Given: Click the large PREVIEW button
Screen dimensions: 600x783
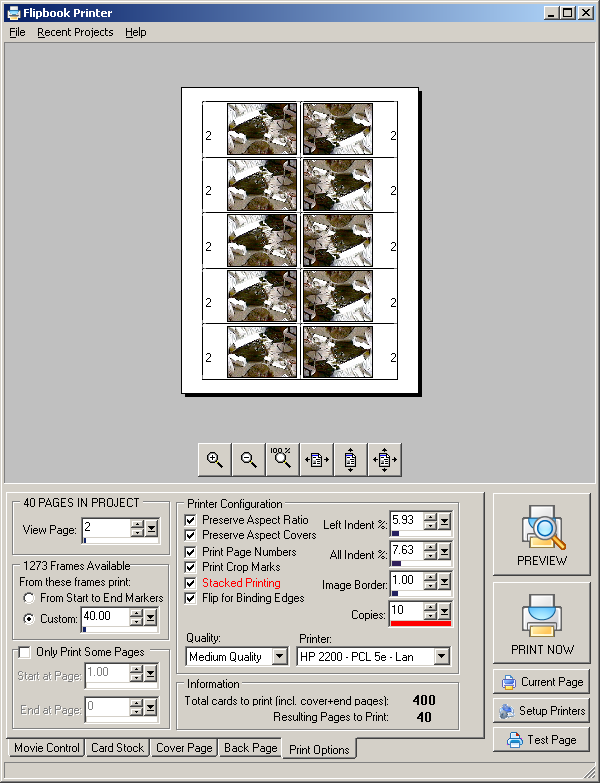Looking at the screenshot, I should (541, 535).
